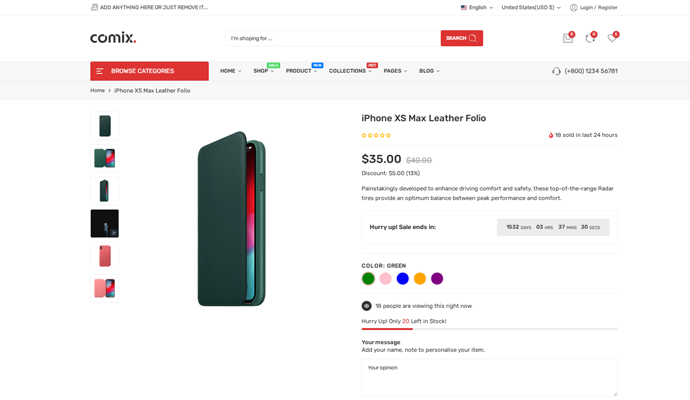Open the wishlist heart icon

pyautogui.click(x=612, y=38)
